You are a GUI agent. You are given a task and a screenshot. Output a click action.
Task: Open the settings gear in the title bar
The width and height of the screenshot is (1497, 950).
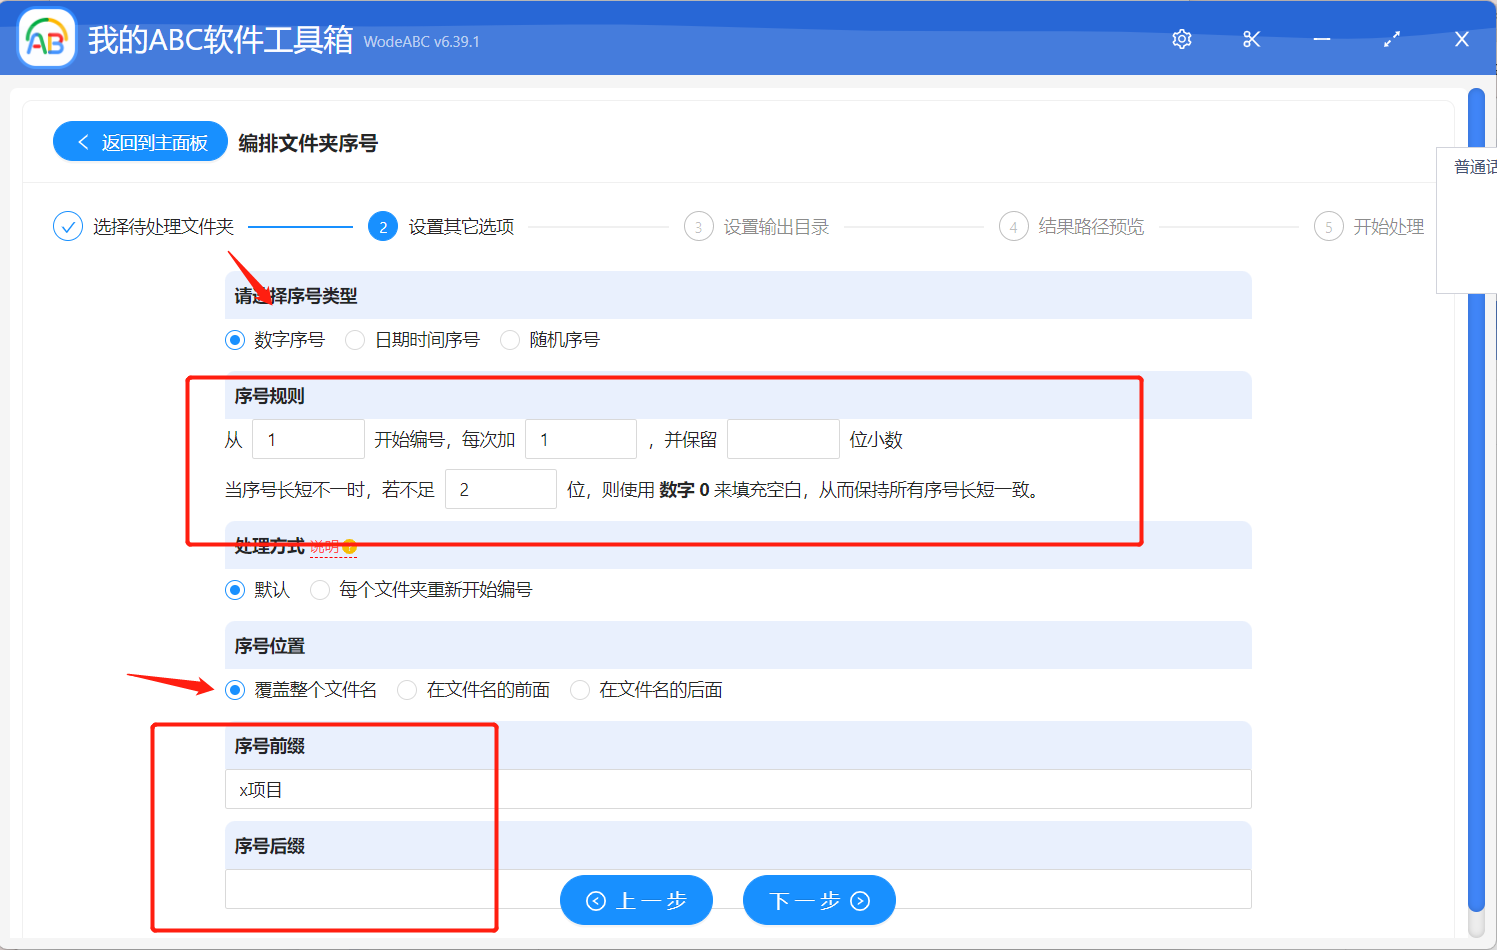[1181, 38]
